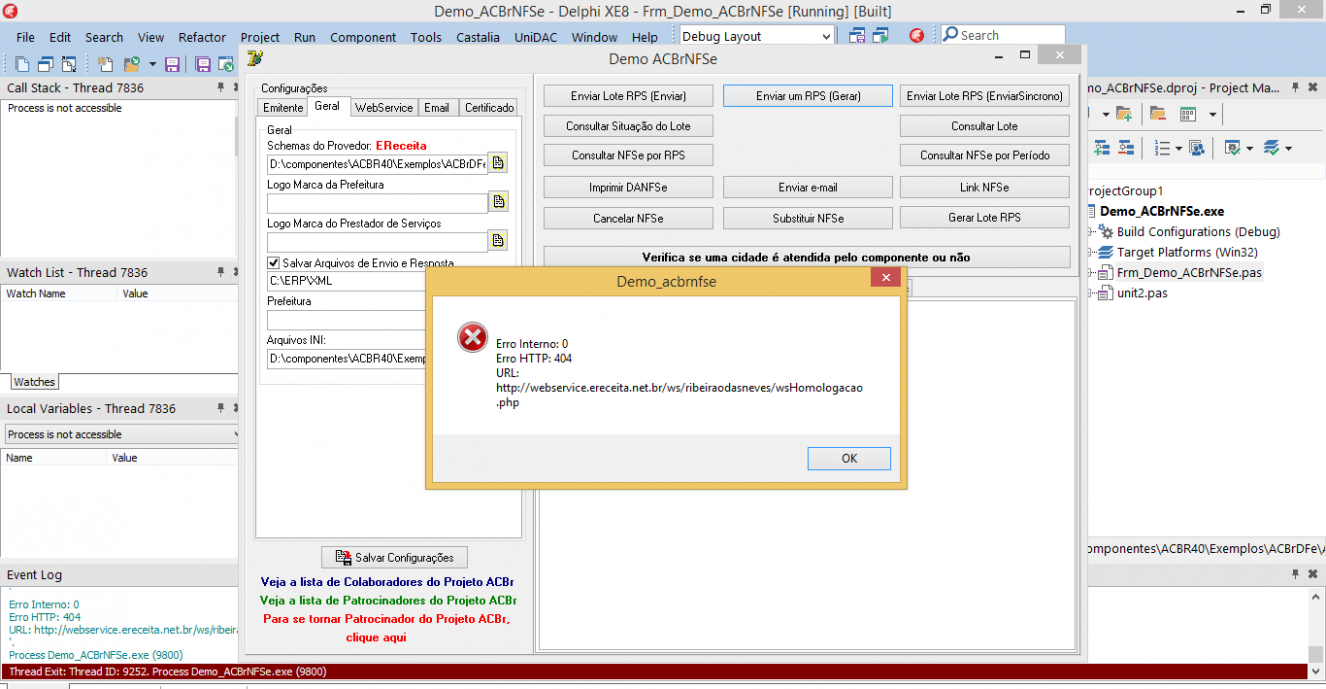
Task: Click the Open Project toolbar icon
Action: pyautogui.click(x=131, y=64)
